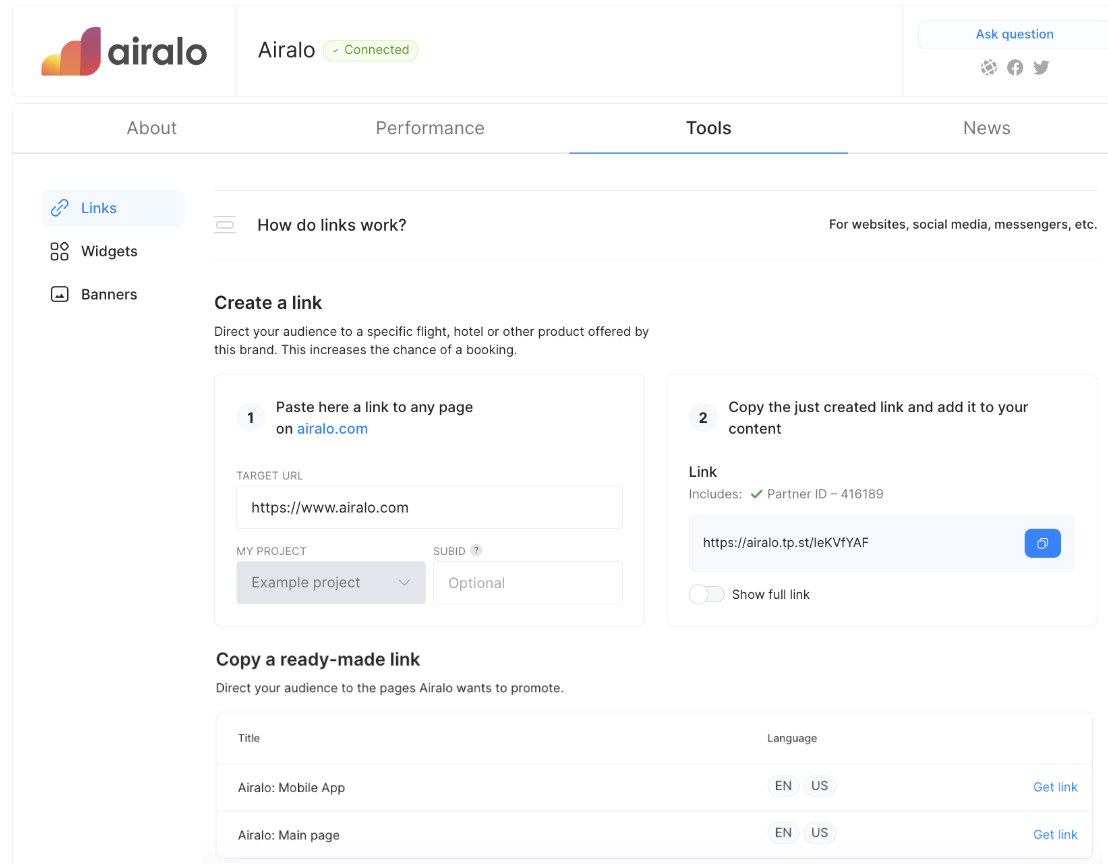
Task: Click the EN tag in Main page row
Action: (783, 832)
